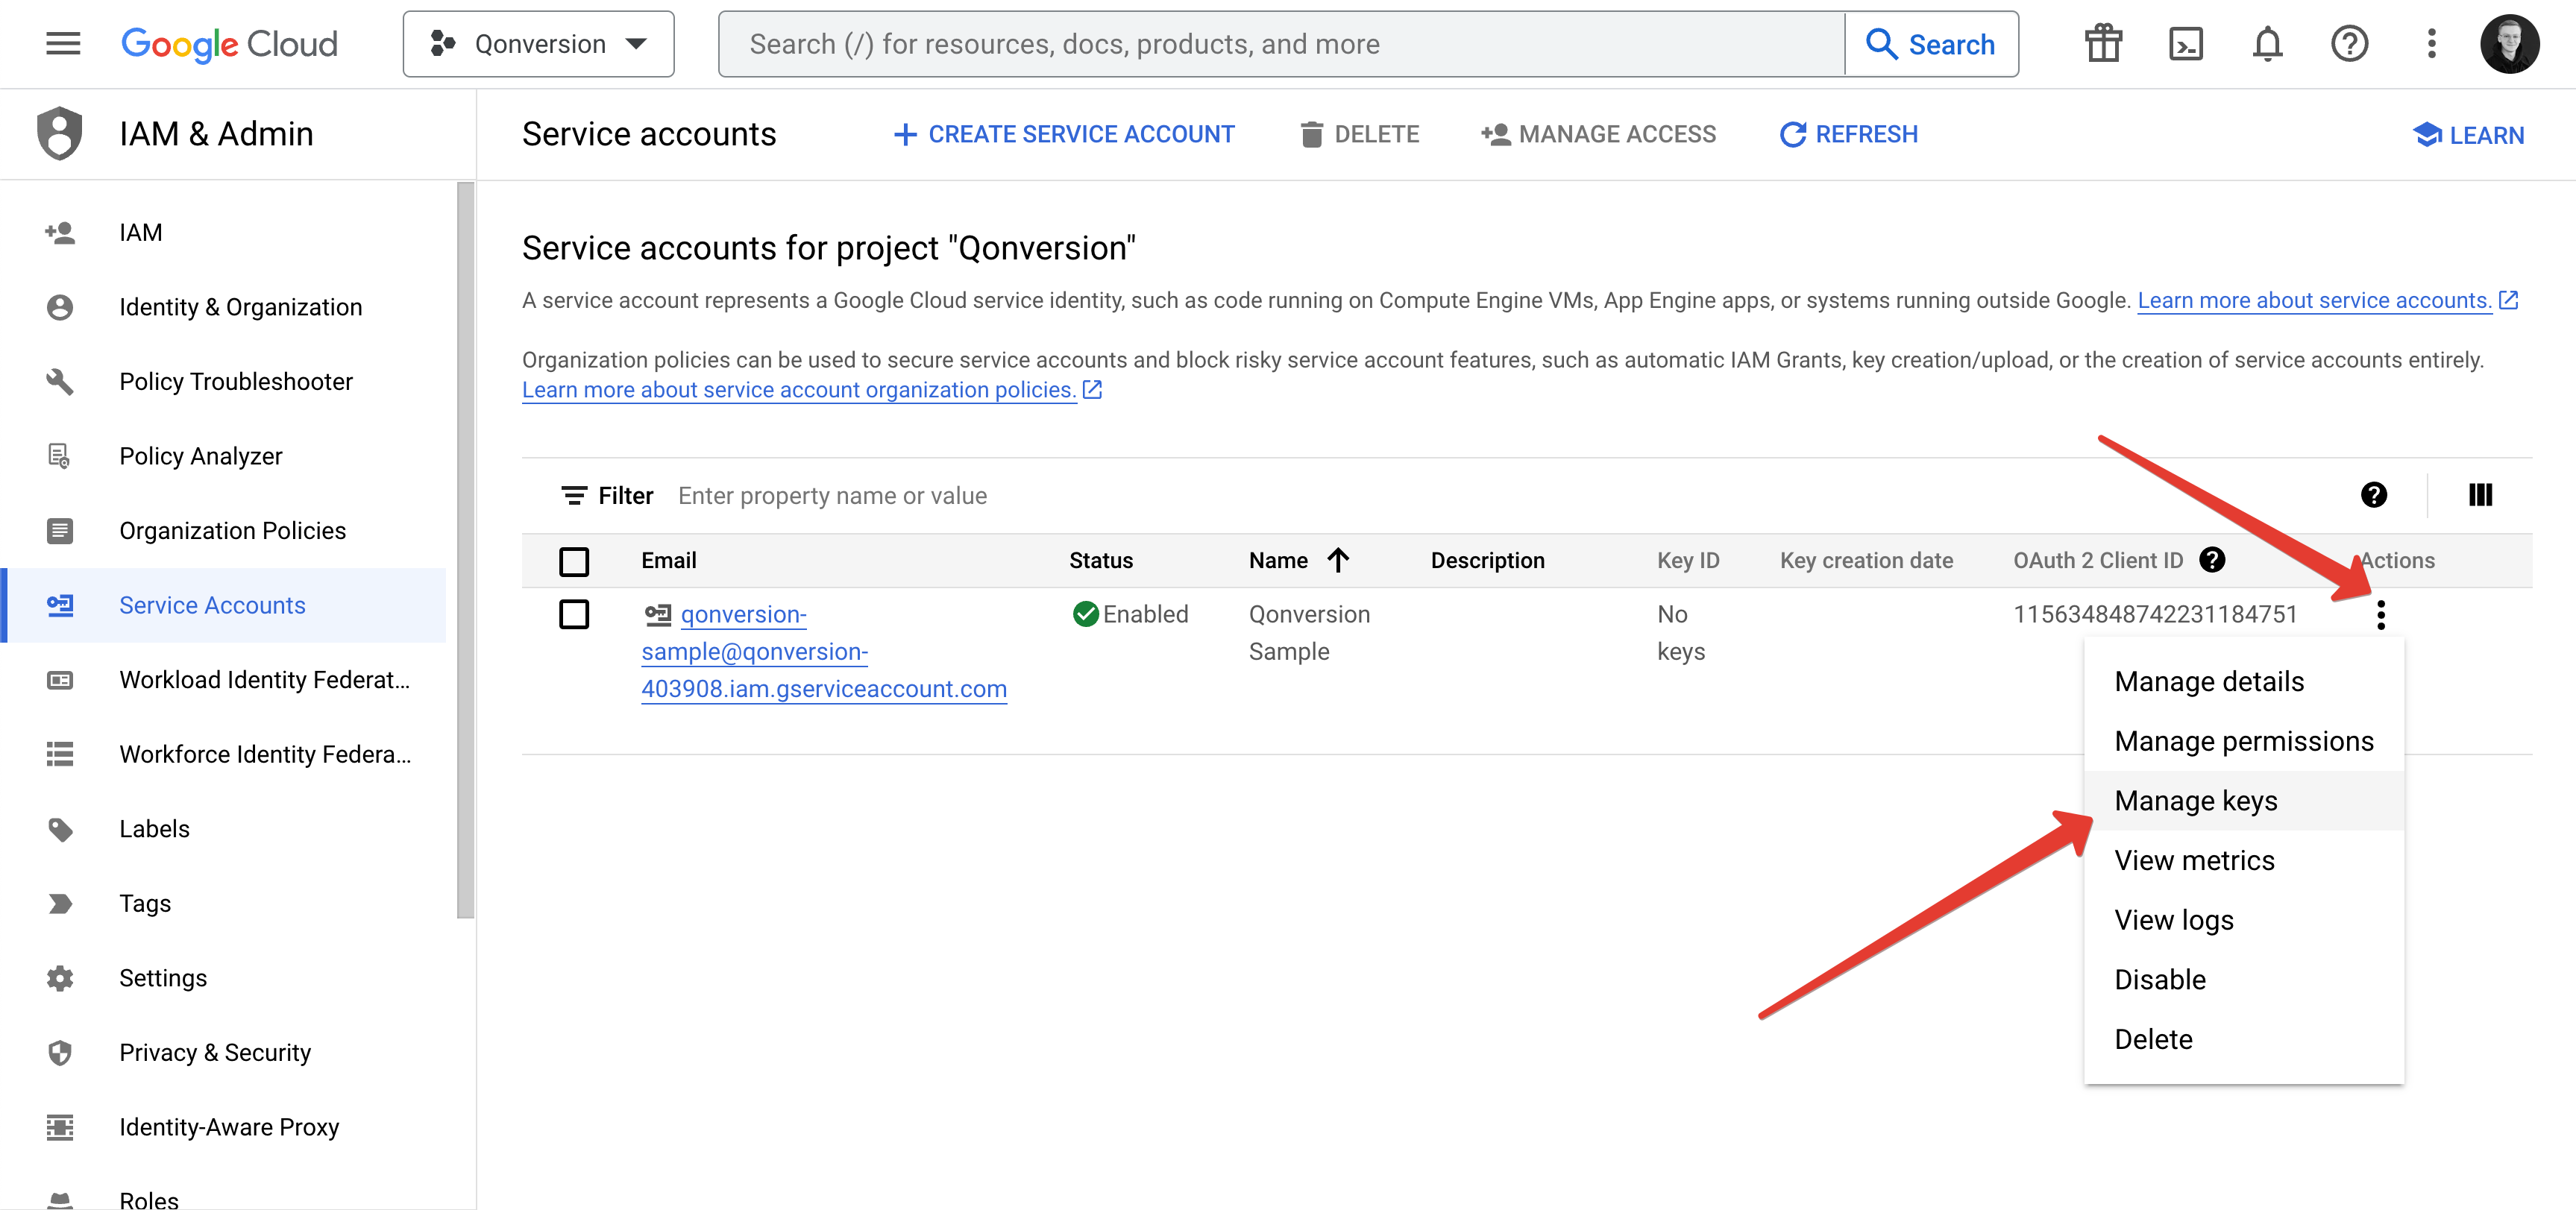Click Create Service Account button

tap(1064, 134)
